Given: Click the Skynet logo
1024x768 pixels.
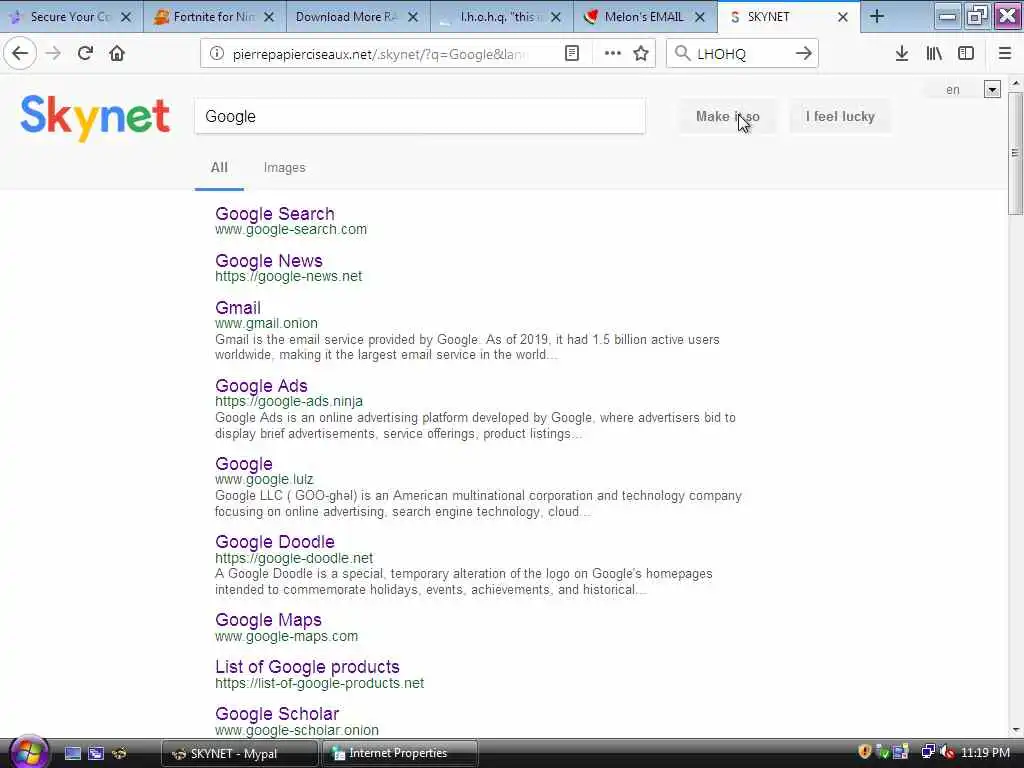Looking at the screenshot, I should (x=95, y=118).
